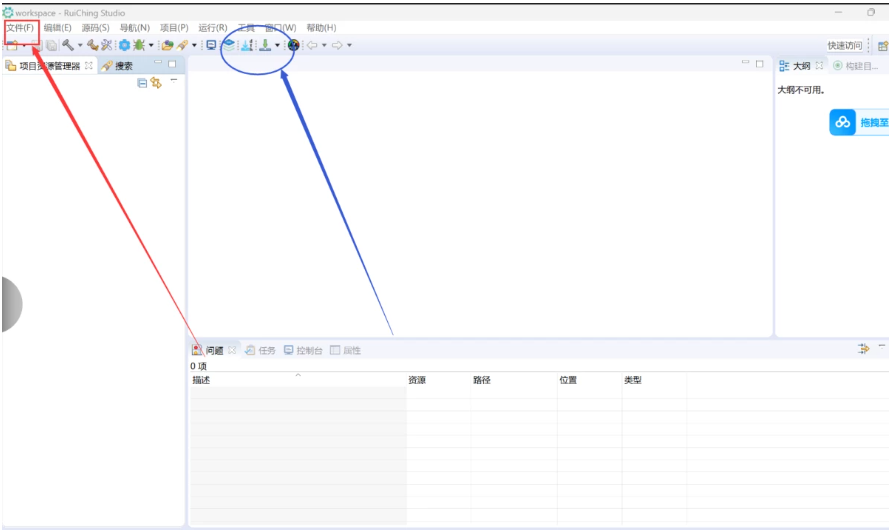The height and width of the screenshot is (530, 895).
Task: Click the colorful globe toolbar icon
Action: (293, 45)
